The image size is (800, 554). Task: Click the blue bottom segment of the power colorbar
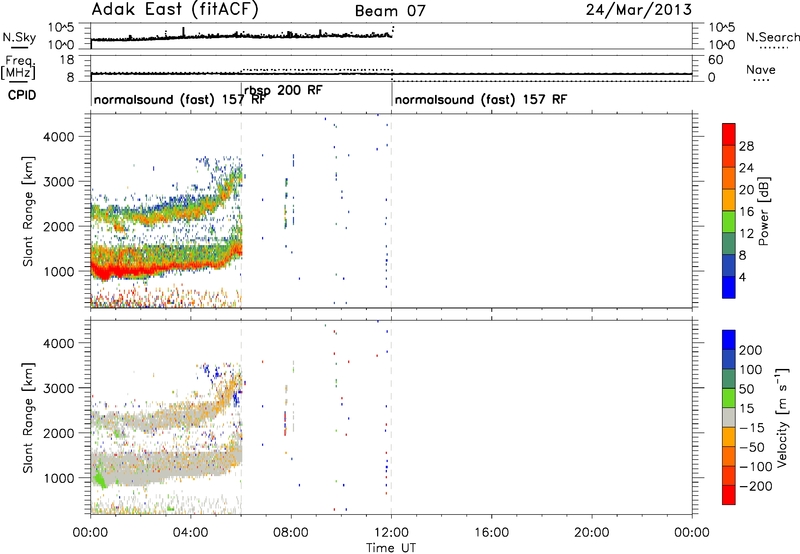tap(729, 287)
